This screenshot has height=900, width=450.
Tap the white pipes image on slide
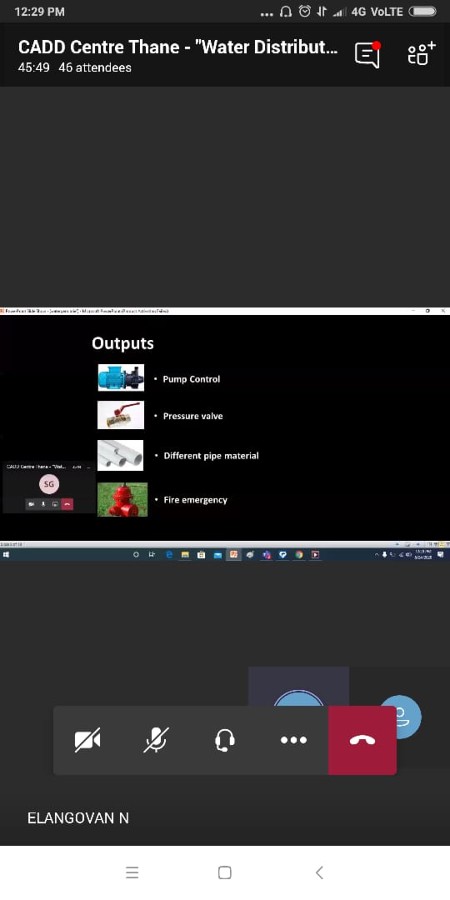(121, 456)
